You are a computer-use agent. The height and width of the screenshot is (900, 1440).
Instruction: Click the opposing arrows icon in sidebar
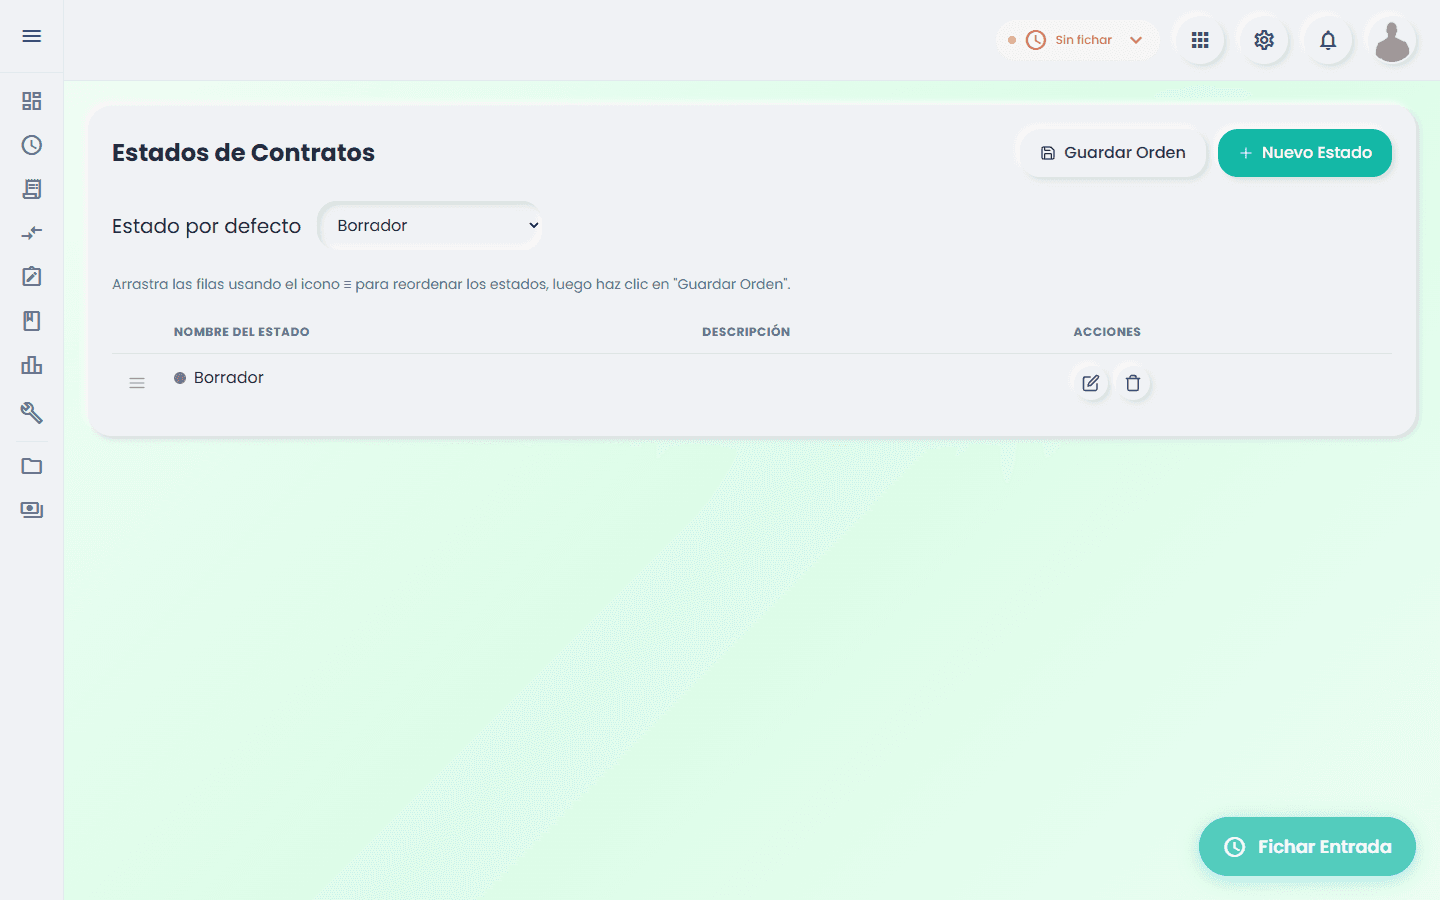[32, 233]
